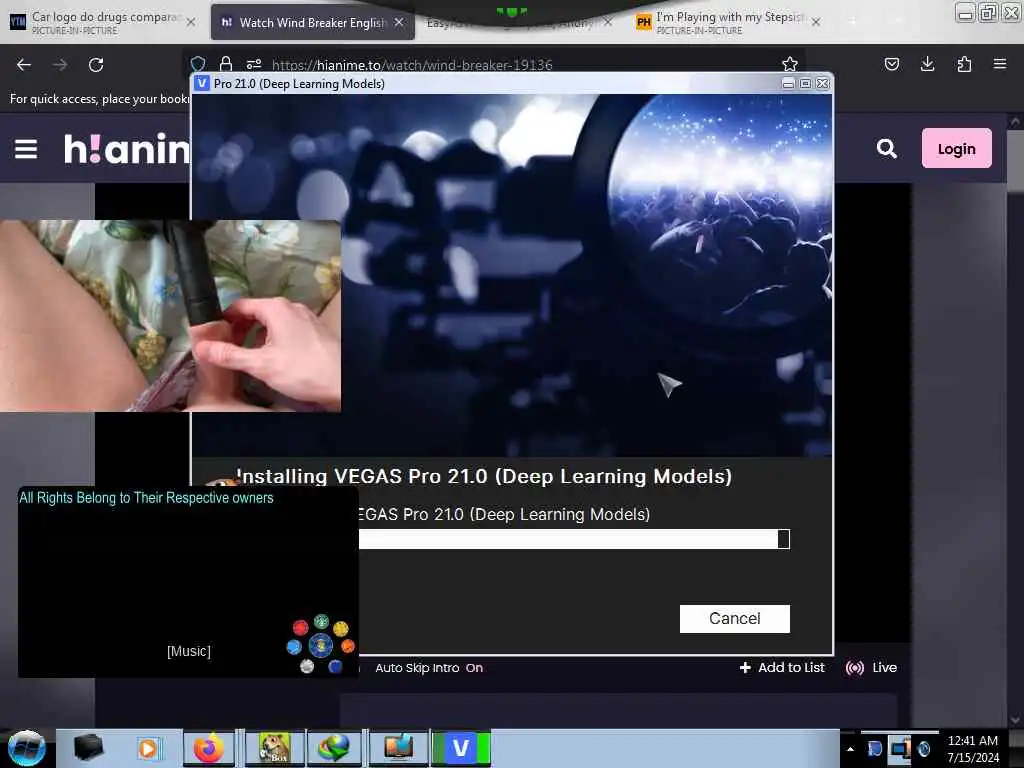
Task: Close the Car logo do drugs tab
Action: (x=191, y=22)
